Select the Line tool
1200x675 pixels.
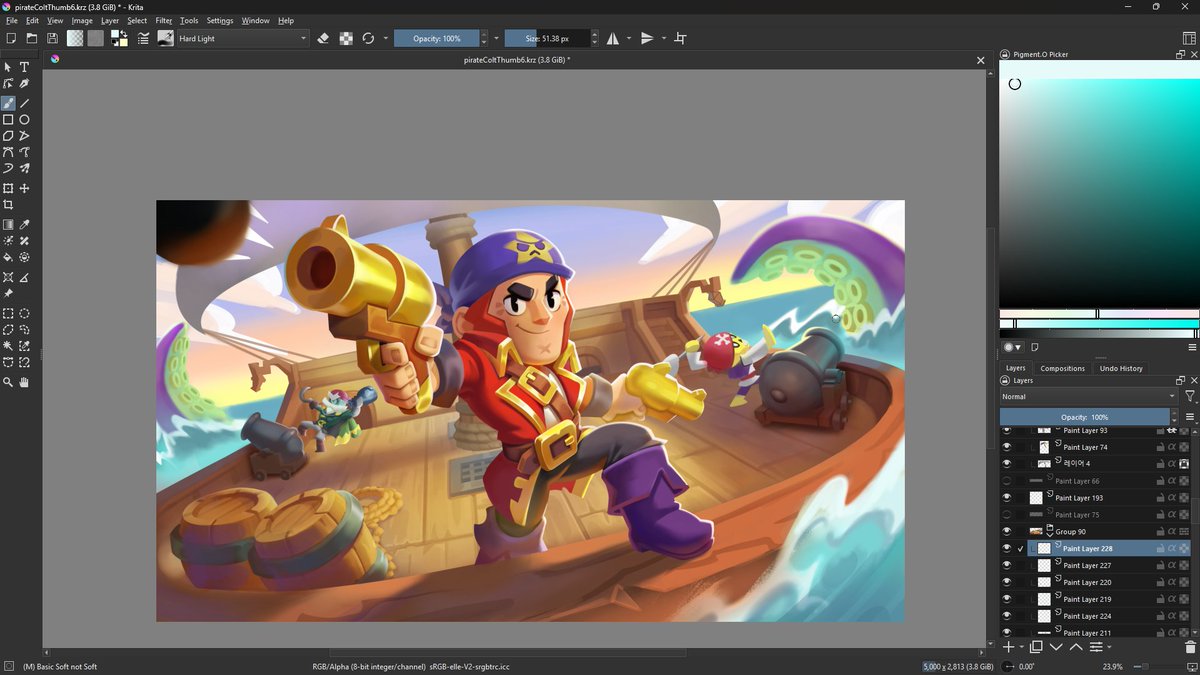pyautogui.click(x=25, y=103)
